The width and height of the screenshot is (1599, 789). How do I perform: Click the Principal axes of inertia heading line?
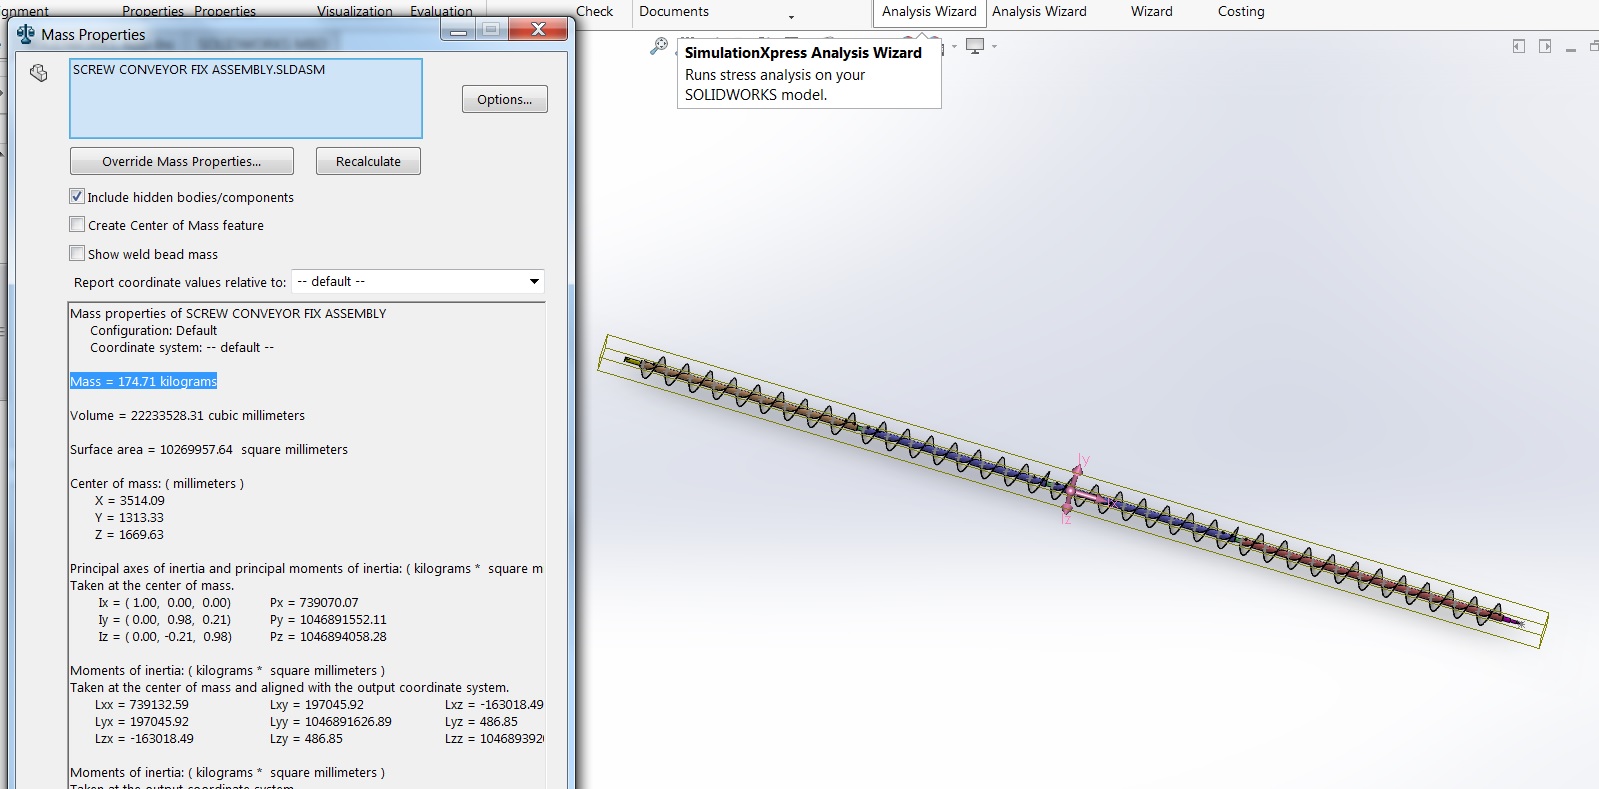(x=306, y=568)
